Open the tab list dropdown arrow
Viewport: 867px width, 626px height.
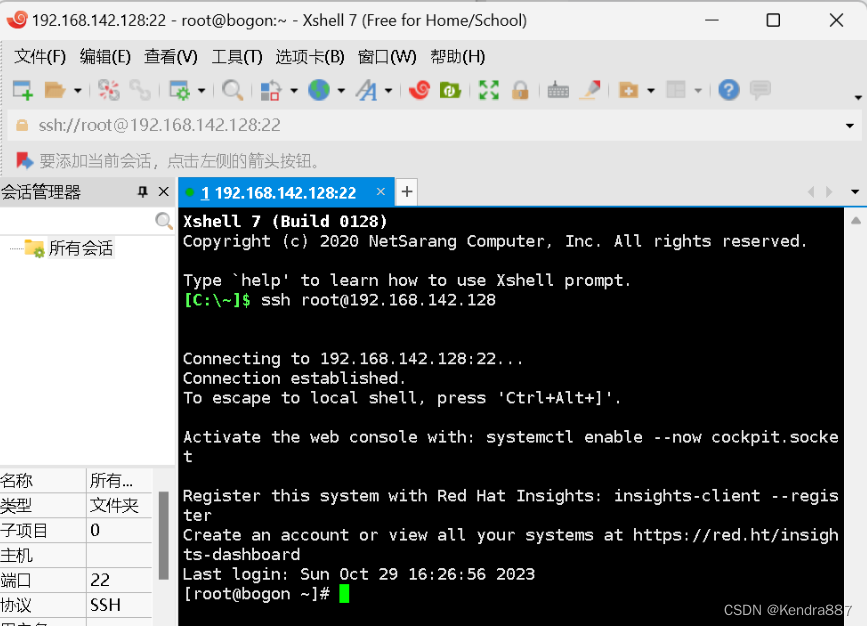[x=855, y=192]
